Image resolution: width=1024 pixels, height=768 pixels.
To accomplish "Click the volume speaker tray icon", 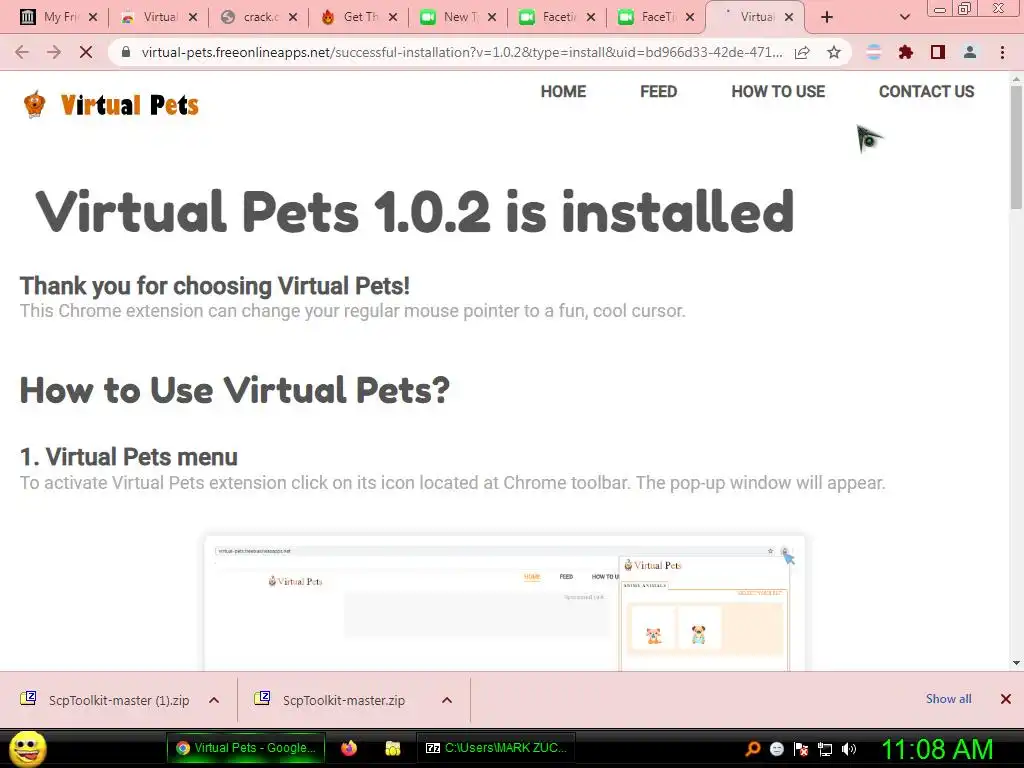I will 848,749.
